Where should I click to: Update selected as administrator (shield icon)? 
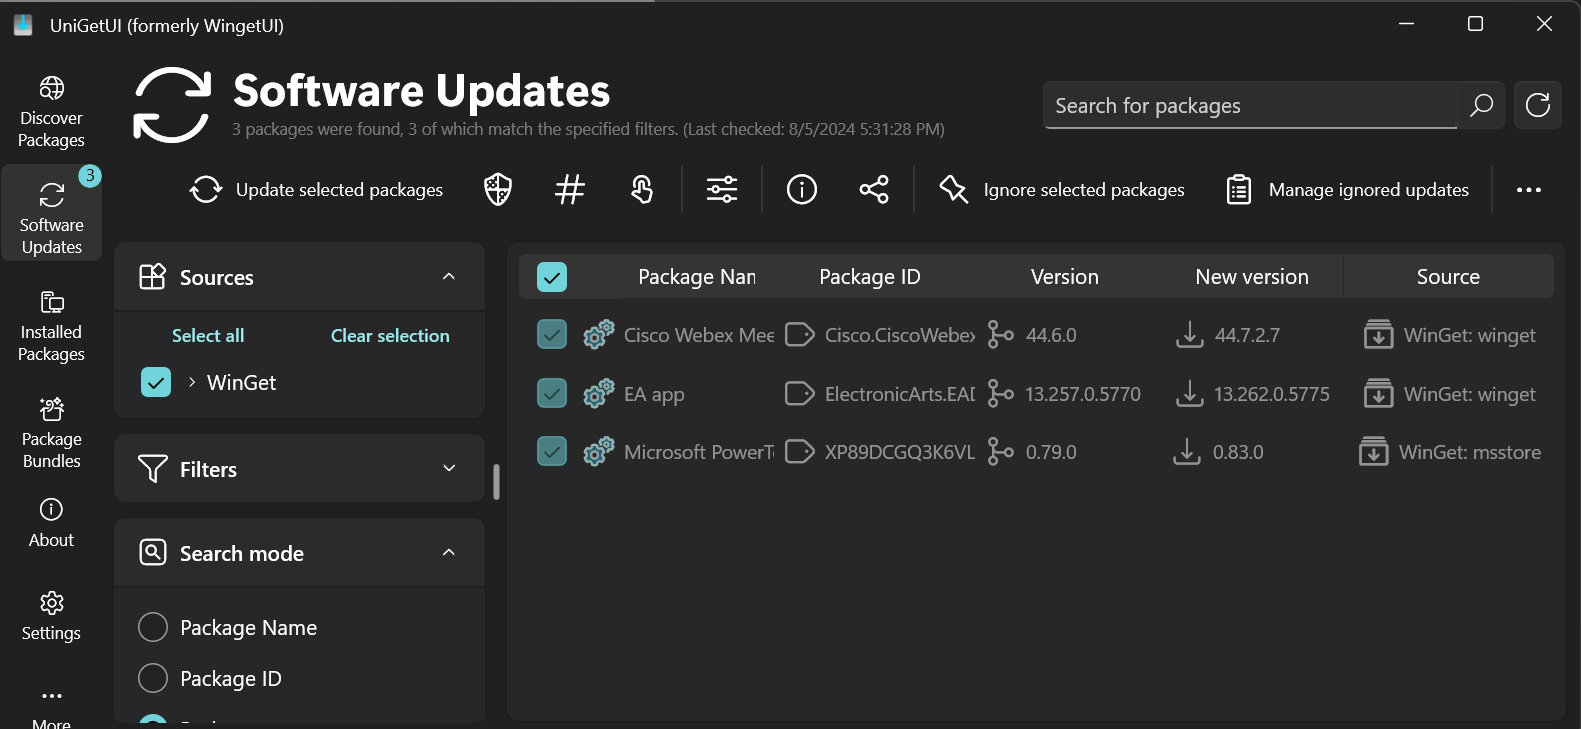tap(498, 189)
